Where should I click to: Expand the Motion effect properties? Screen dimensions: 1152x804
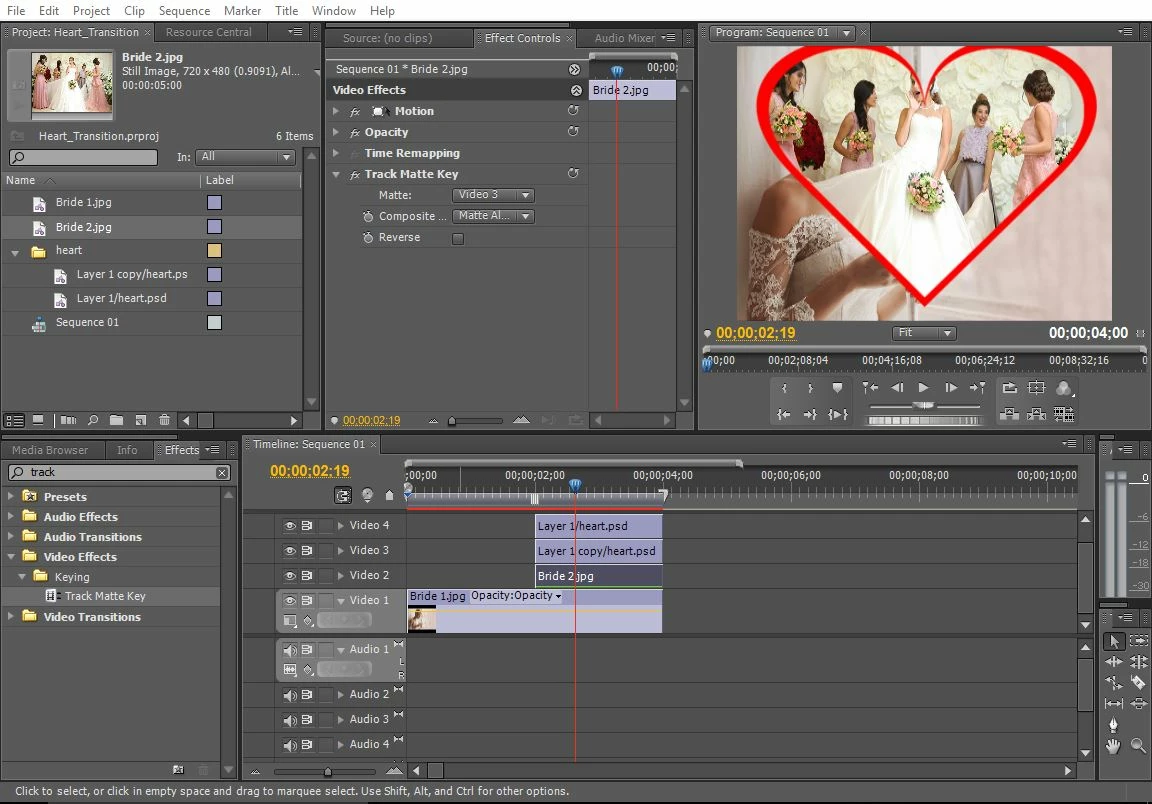pyautogui.click(x=336, y=111)
